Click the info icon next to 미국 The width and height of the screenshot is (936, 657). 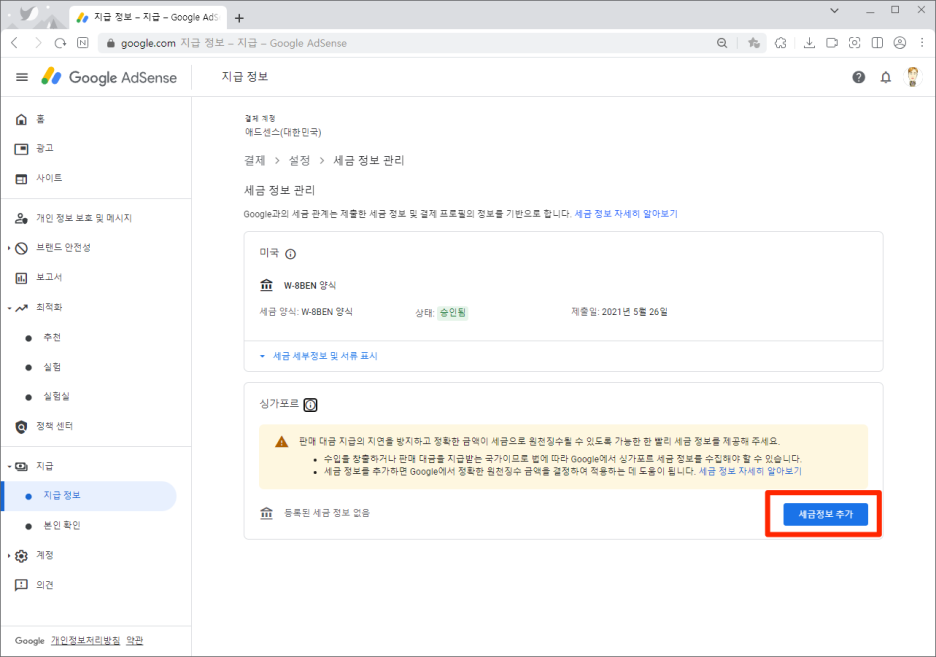tap(291, 254)
